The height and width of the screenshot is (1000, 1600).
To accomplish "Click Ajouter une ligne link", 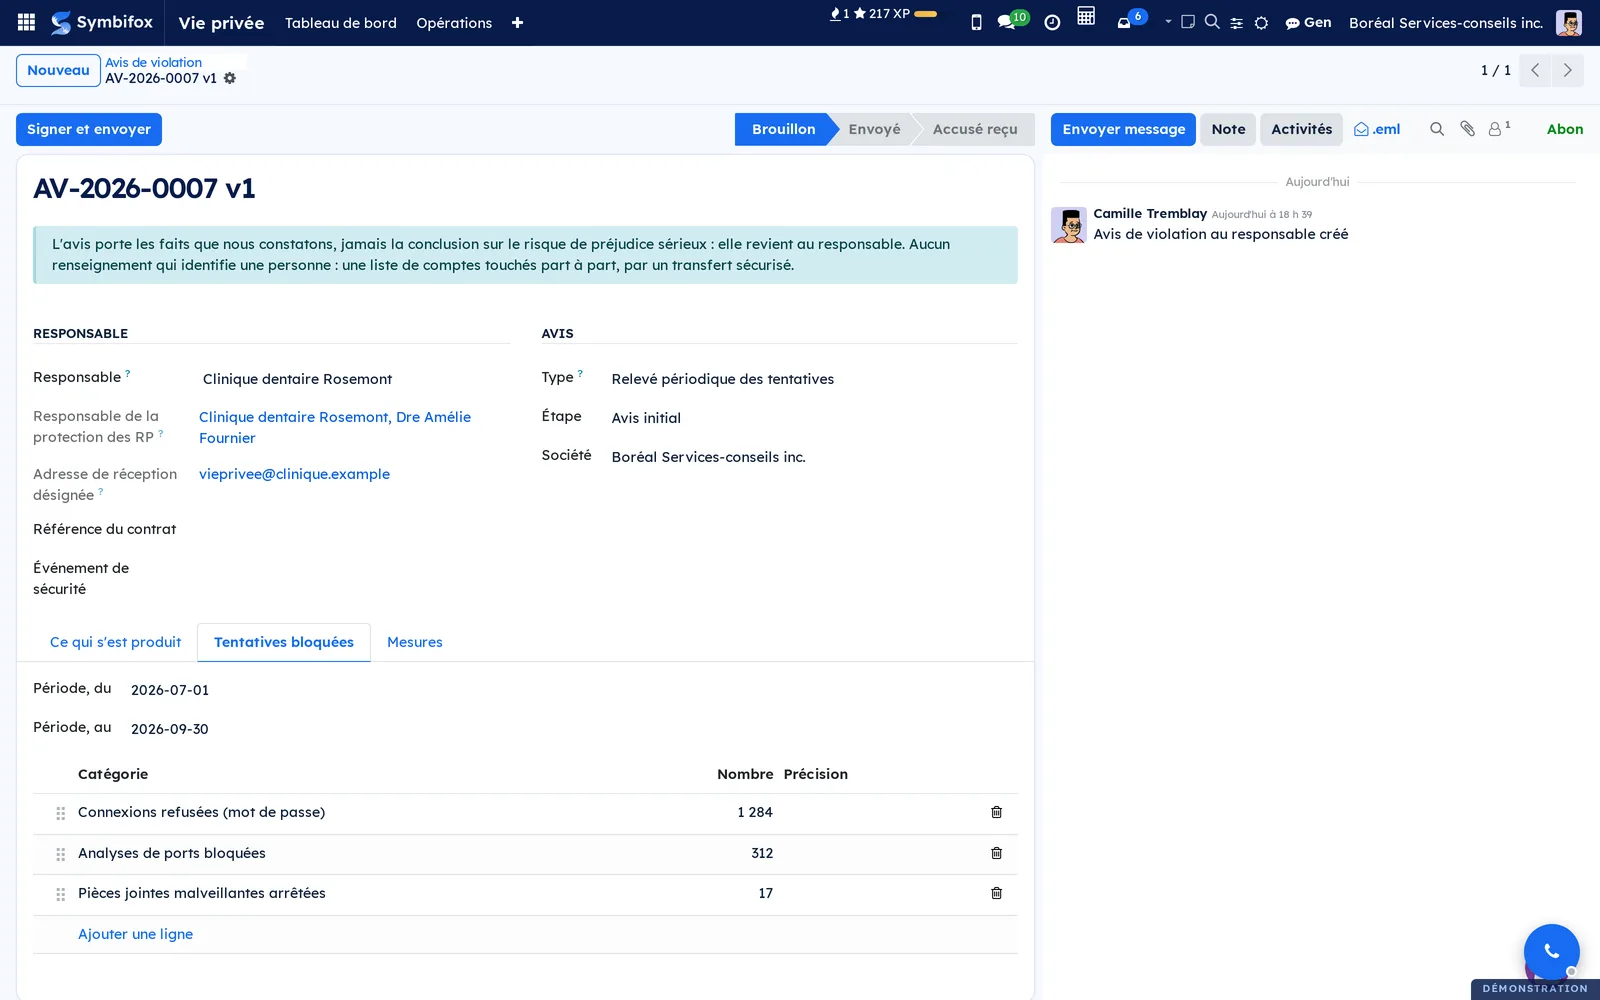I will (136, 934).
